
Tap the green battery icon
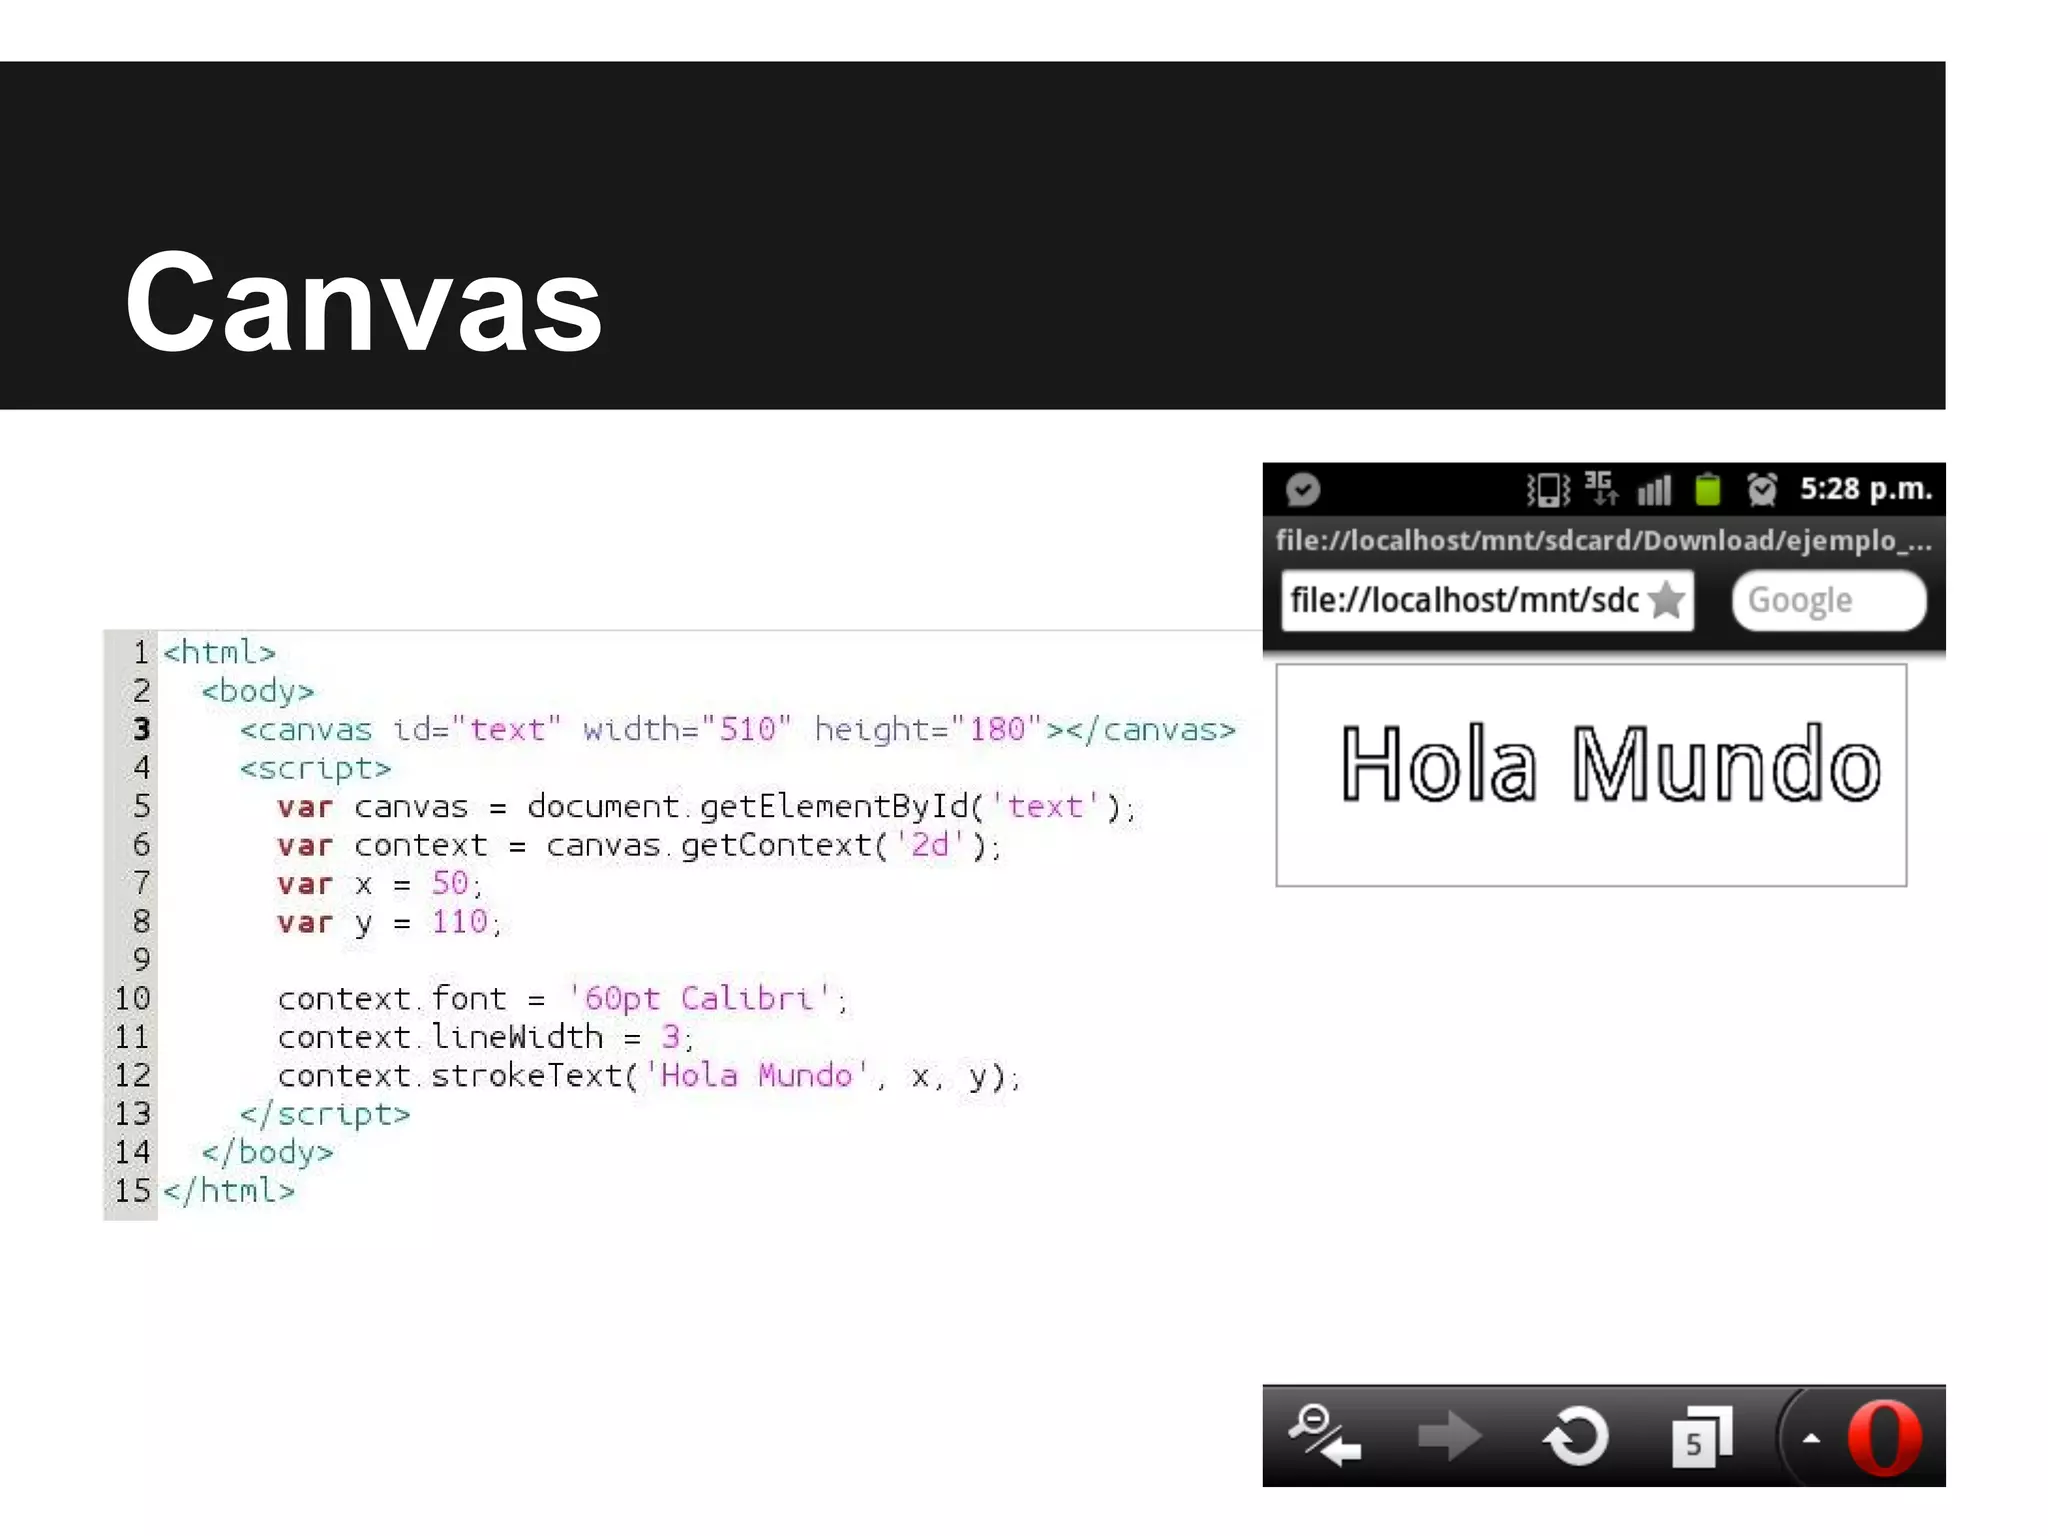point(1708,489)
